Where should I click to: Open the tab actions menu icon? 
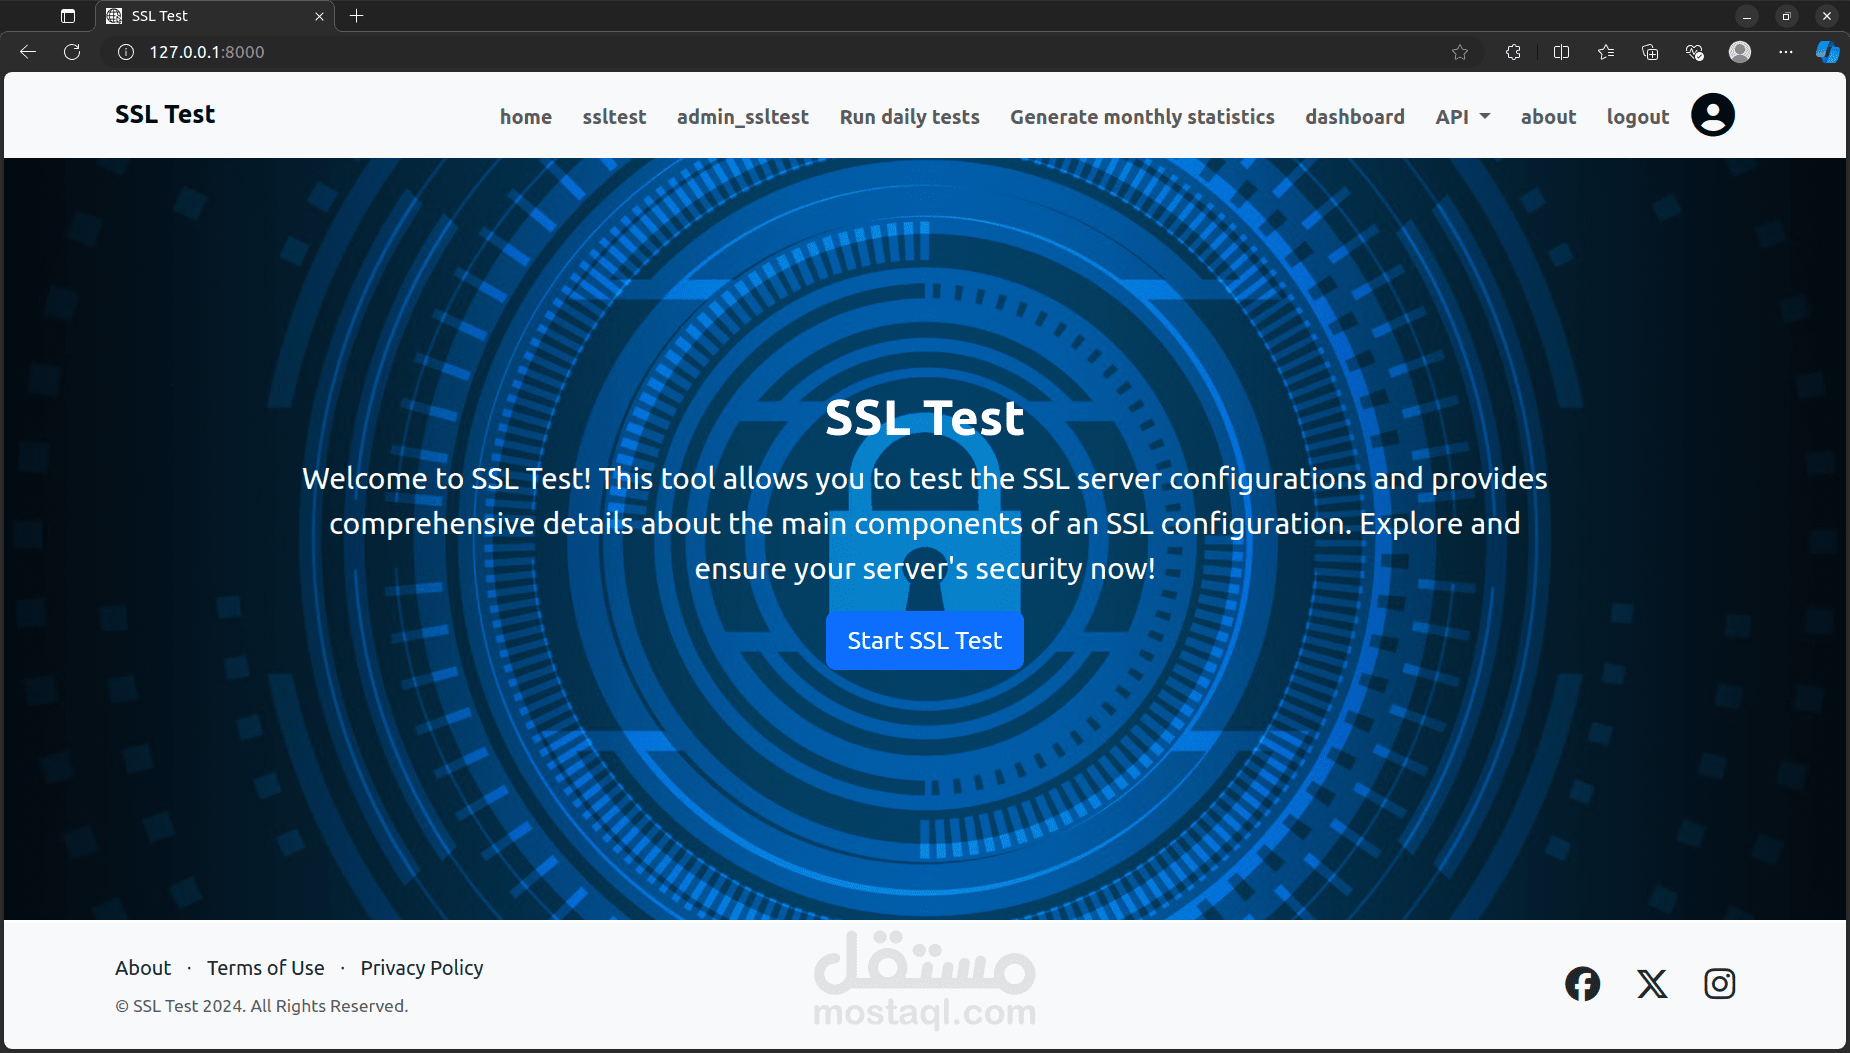(68, 16)
